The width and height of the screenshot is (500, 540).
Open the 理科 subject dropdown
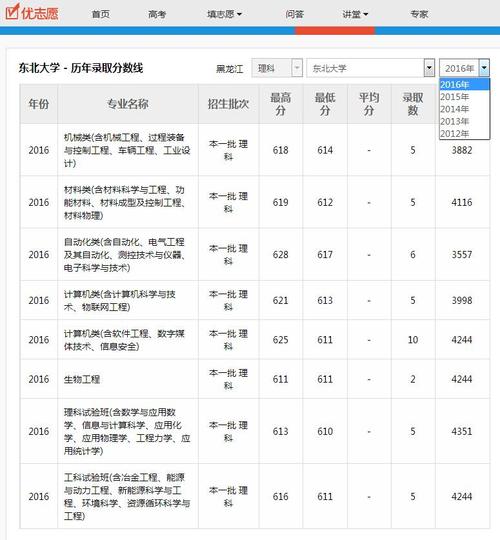[x=277, y=68]
